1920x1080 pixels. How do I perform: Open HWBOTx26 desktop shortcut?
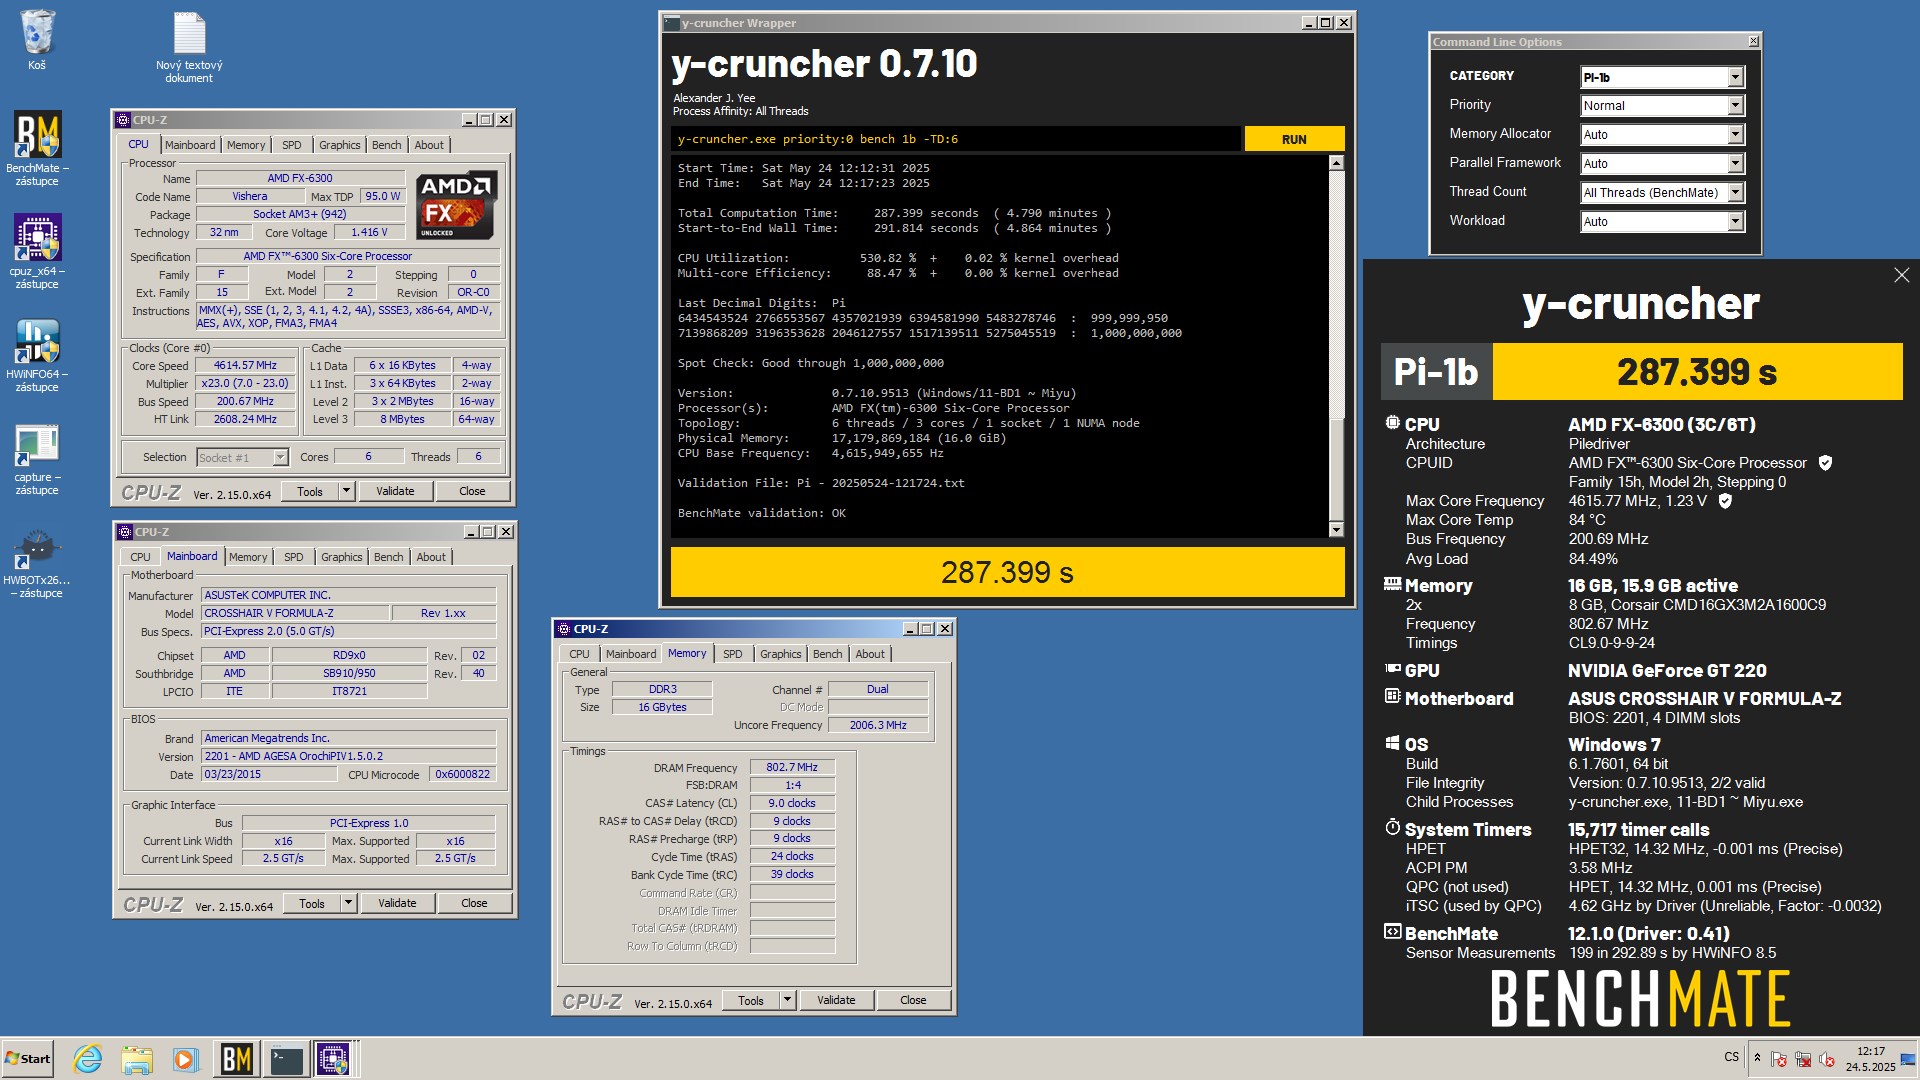pos(37,562)
